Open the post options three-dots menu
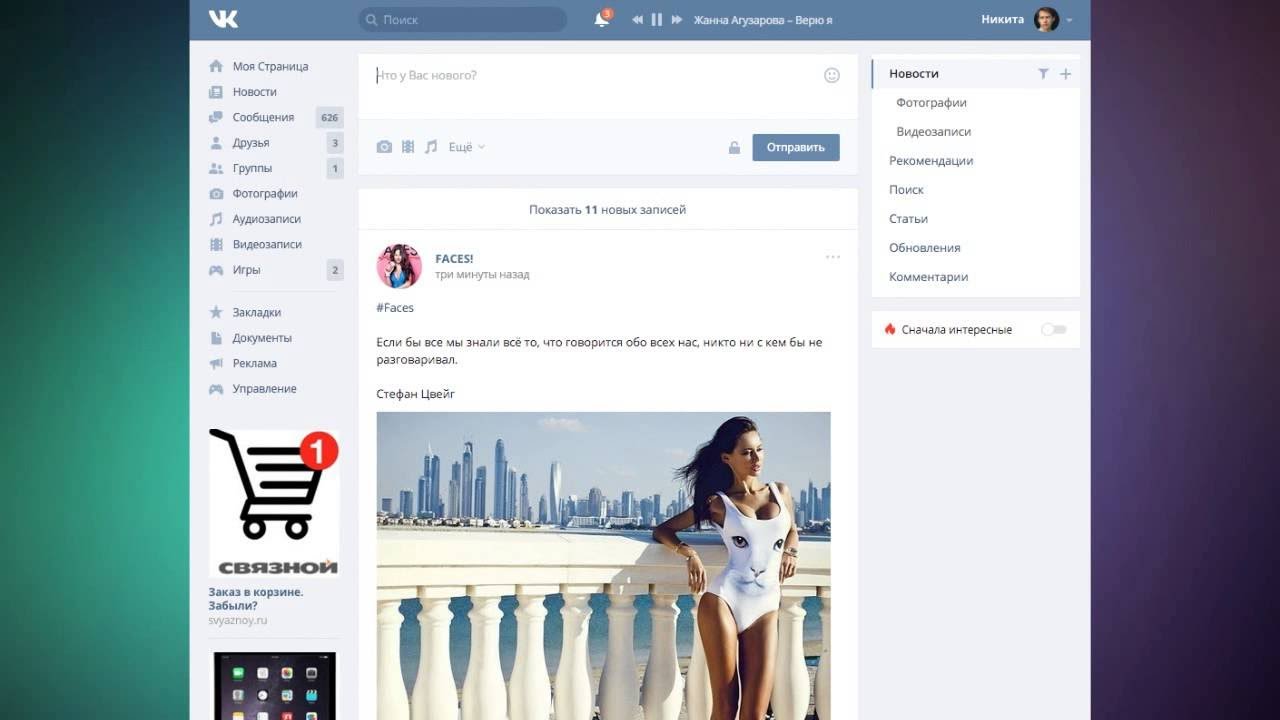 (x=833, y=258)
